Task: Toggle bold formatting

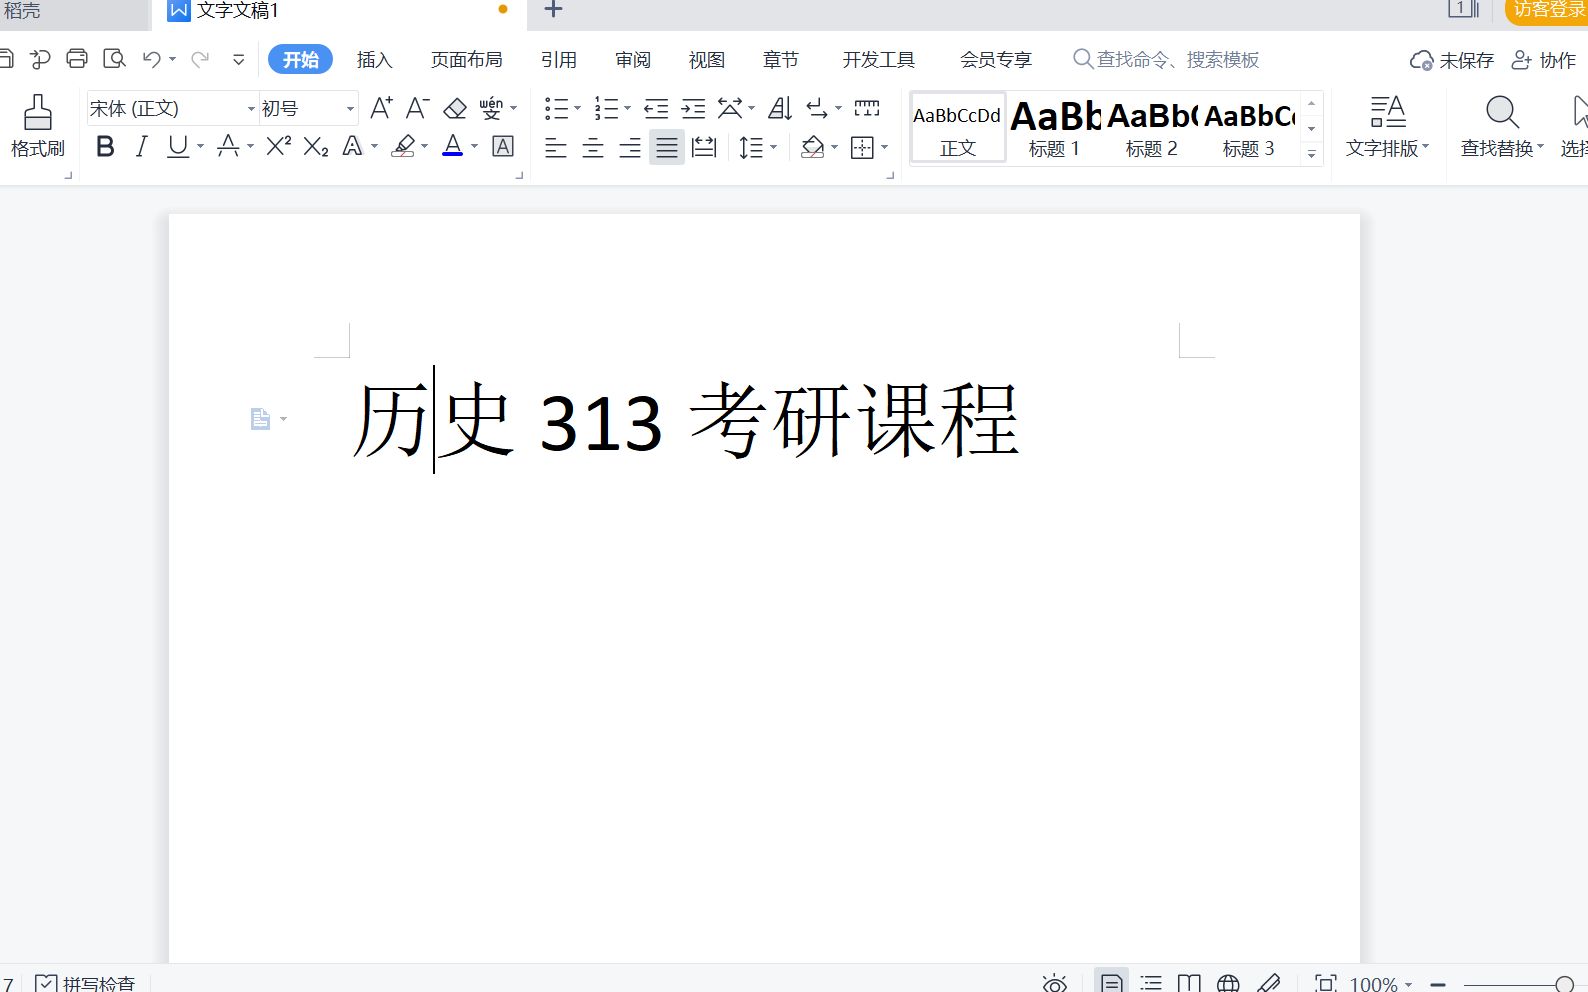Action: (105, 147)
